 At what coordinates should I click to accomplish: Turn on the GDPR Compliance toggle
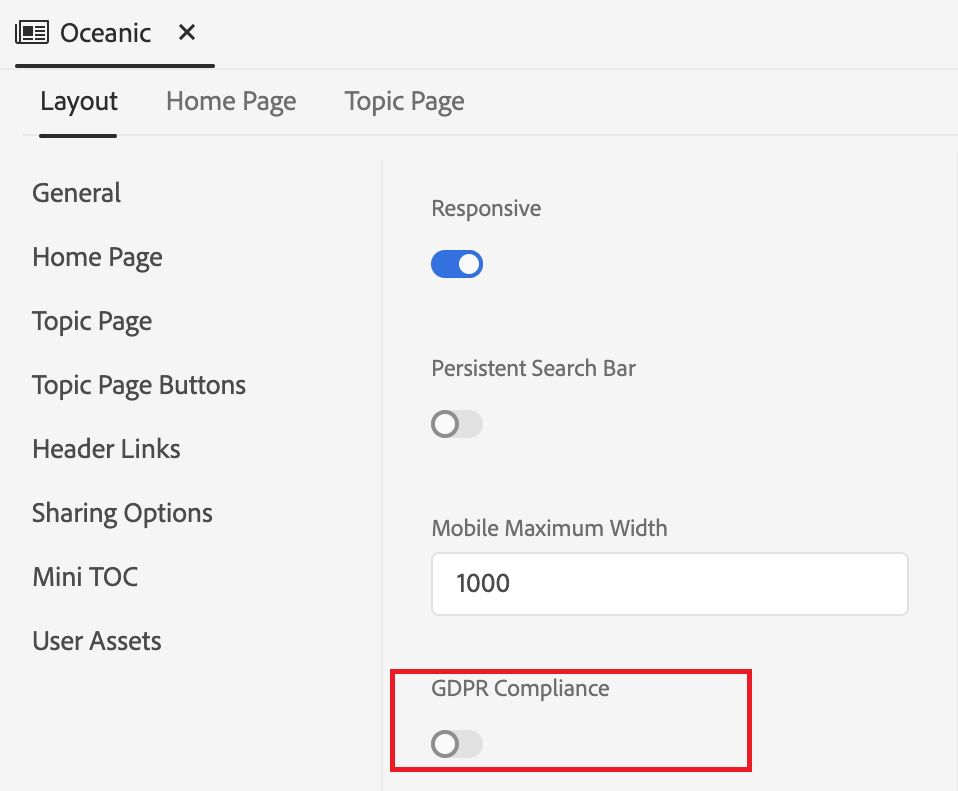pyautogui.click(x=457, y=744)
